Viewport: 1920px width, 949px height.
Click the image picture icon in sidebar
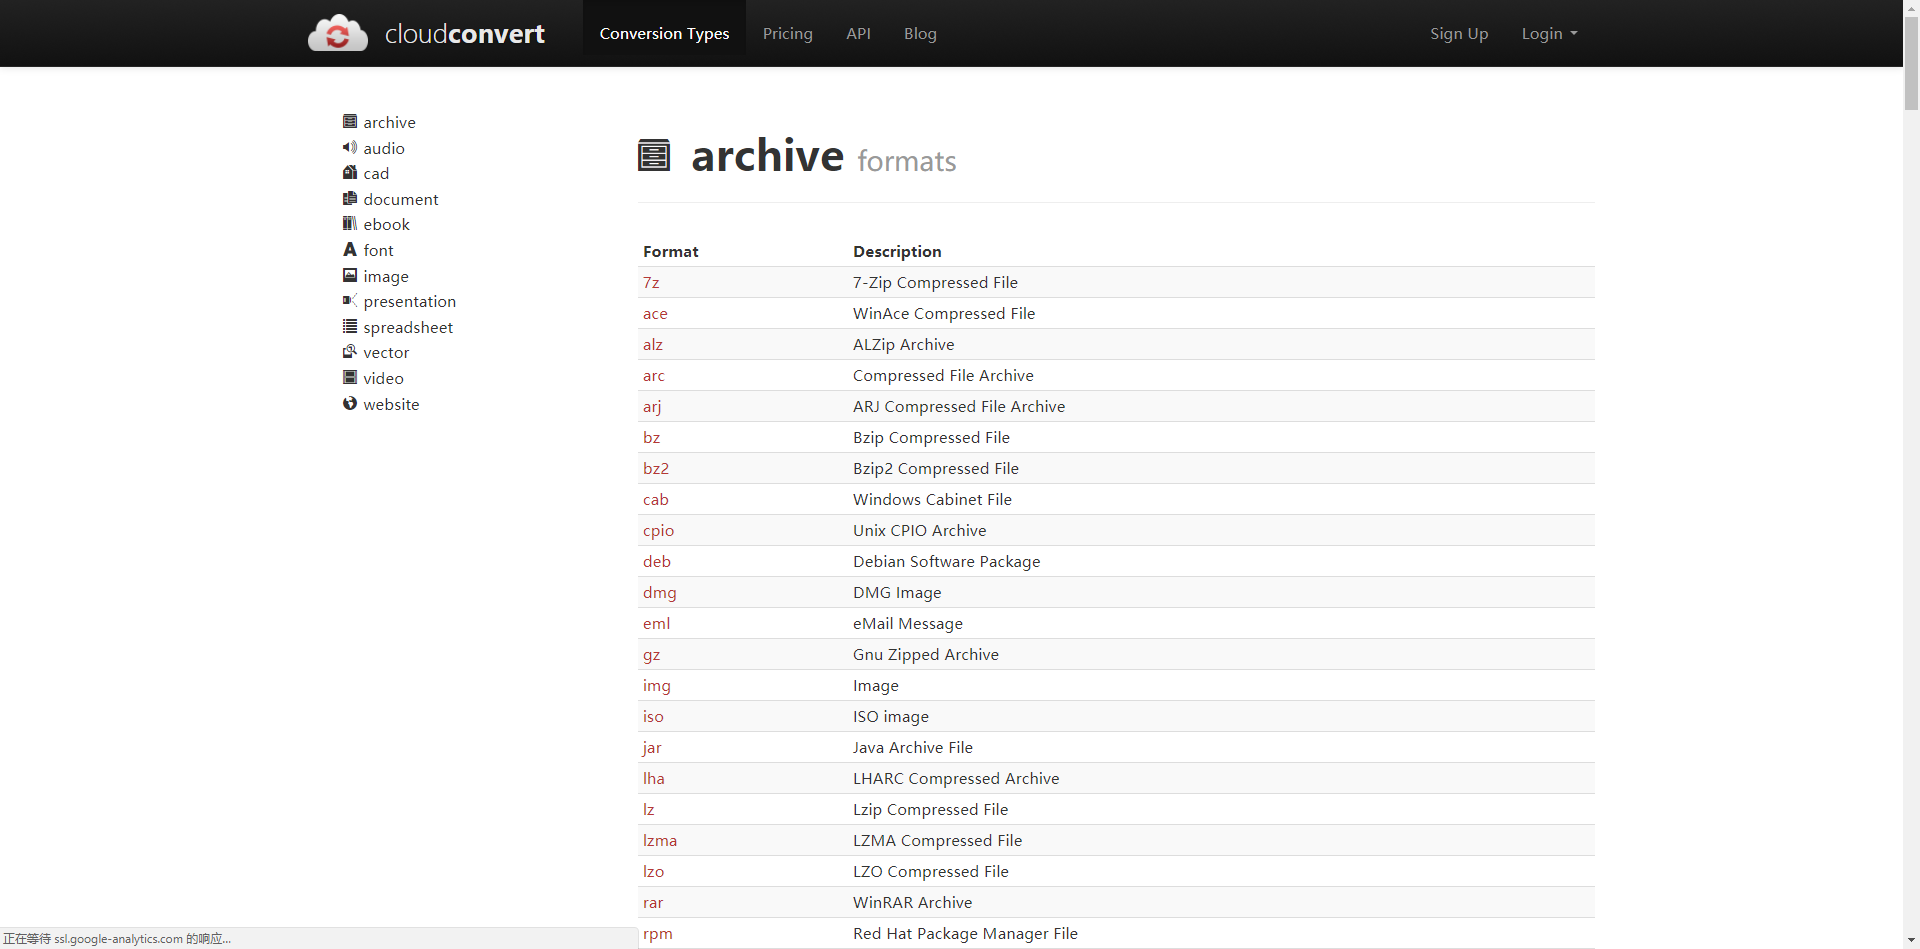(x=350, y=275)
